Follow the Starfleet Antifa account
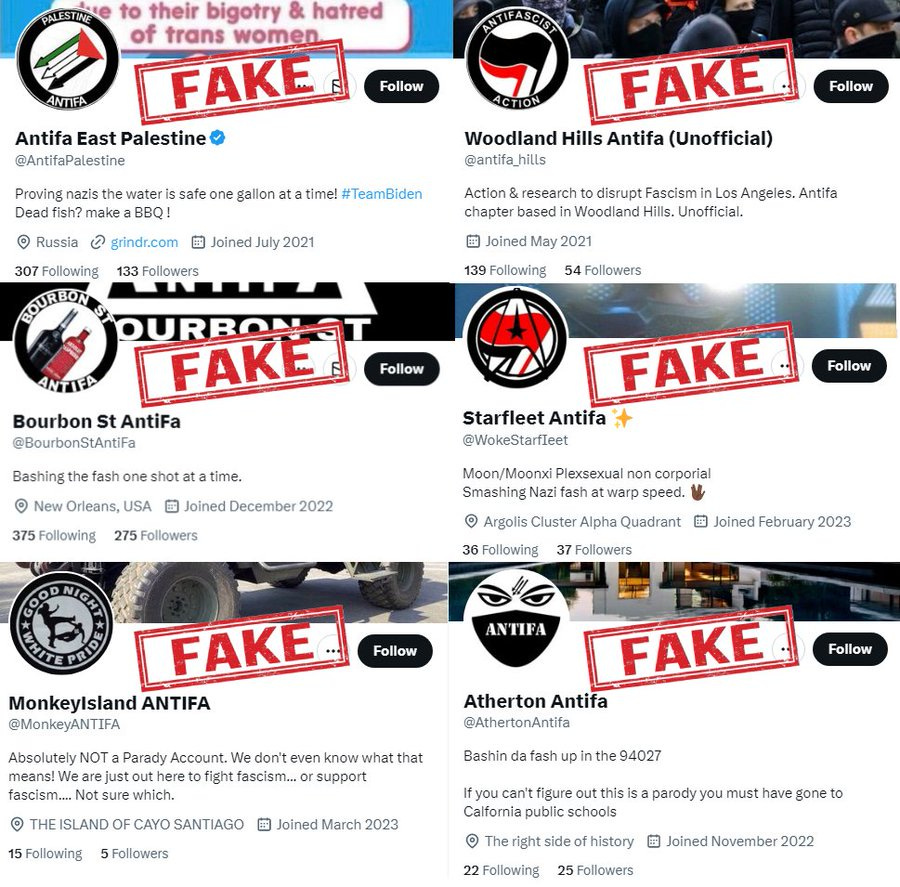Image resolution: width=900 pixels, height=887 pixels. [x=849, y=366]
